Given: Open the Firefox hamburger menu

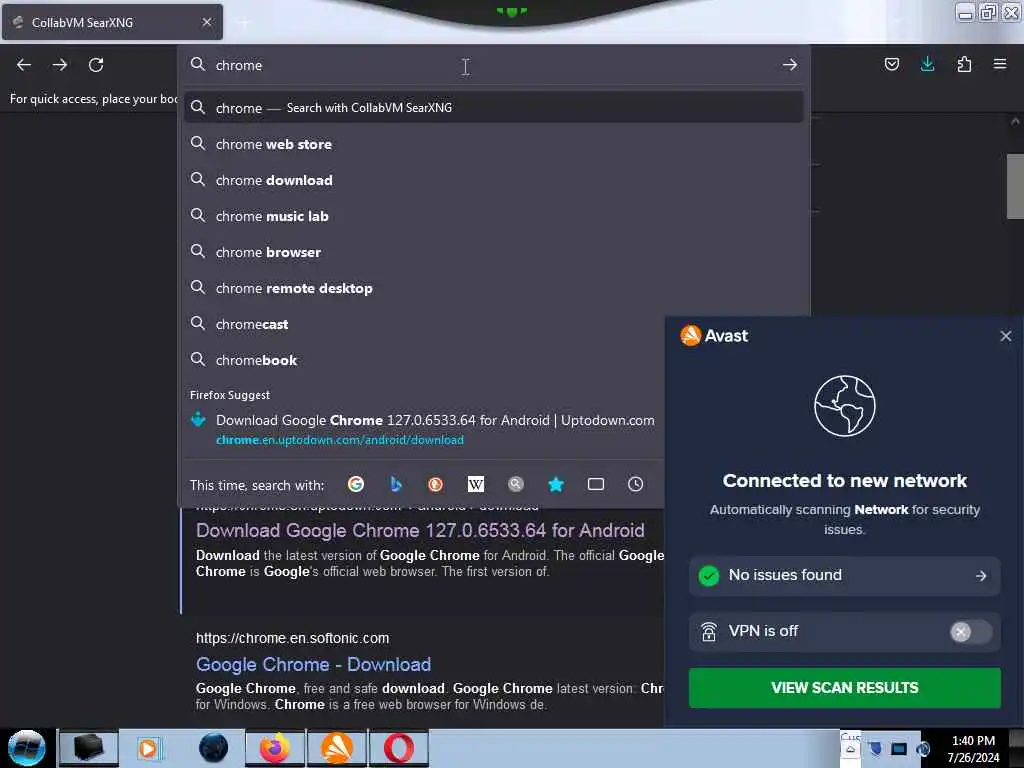Looking at the screenshot, I should coord(1000,64).
